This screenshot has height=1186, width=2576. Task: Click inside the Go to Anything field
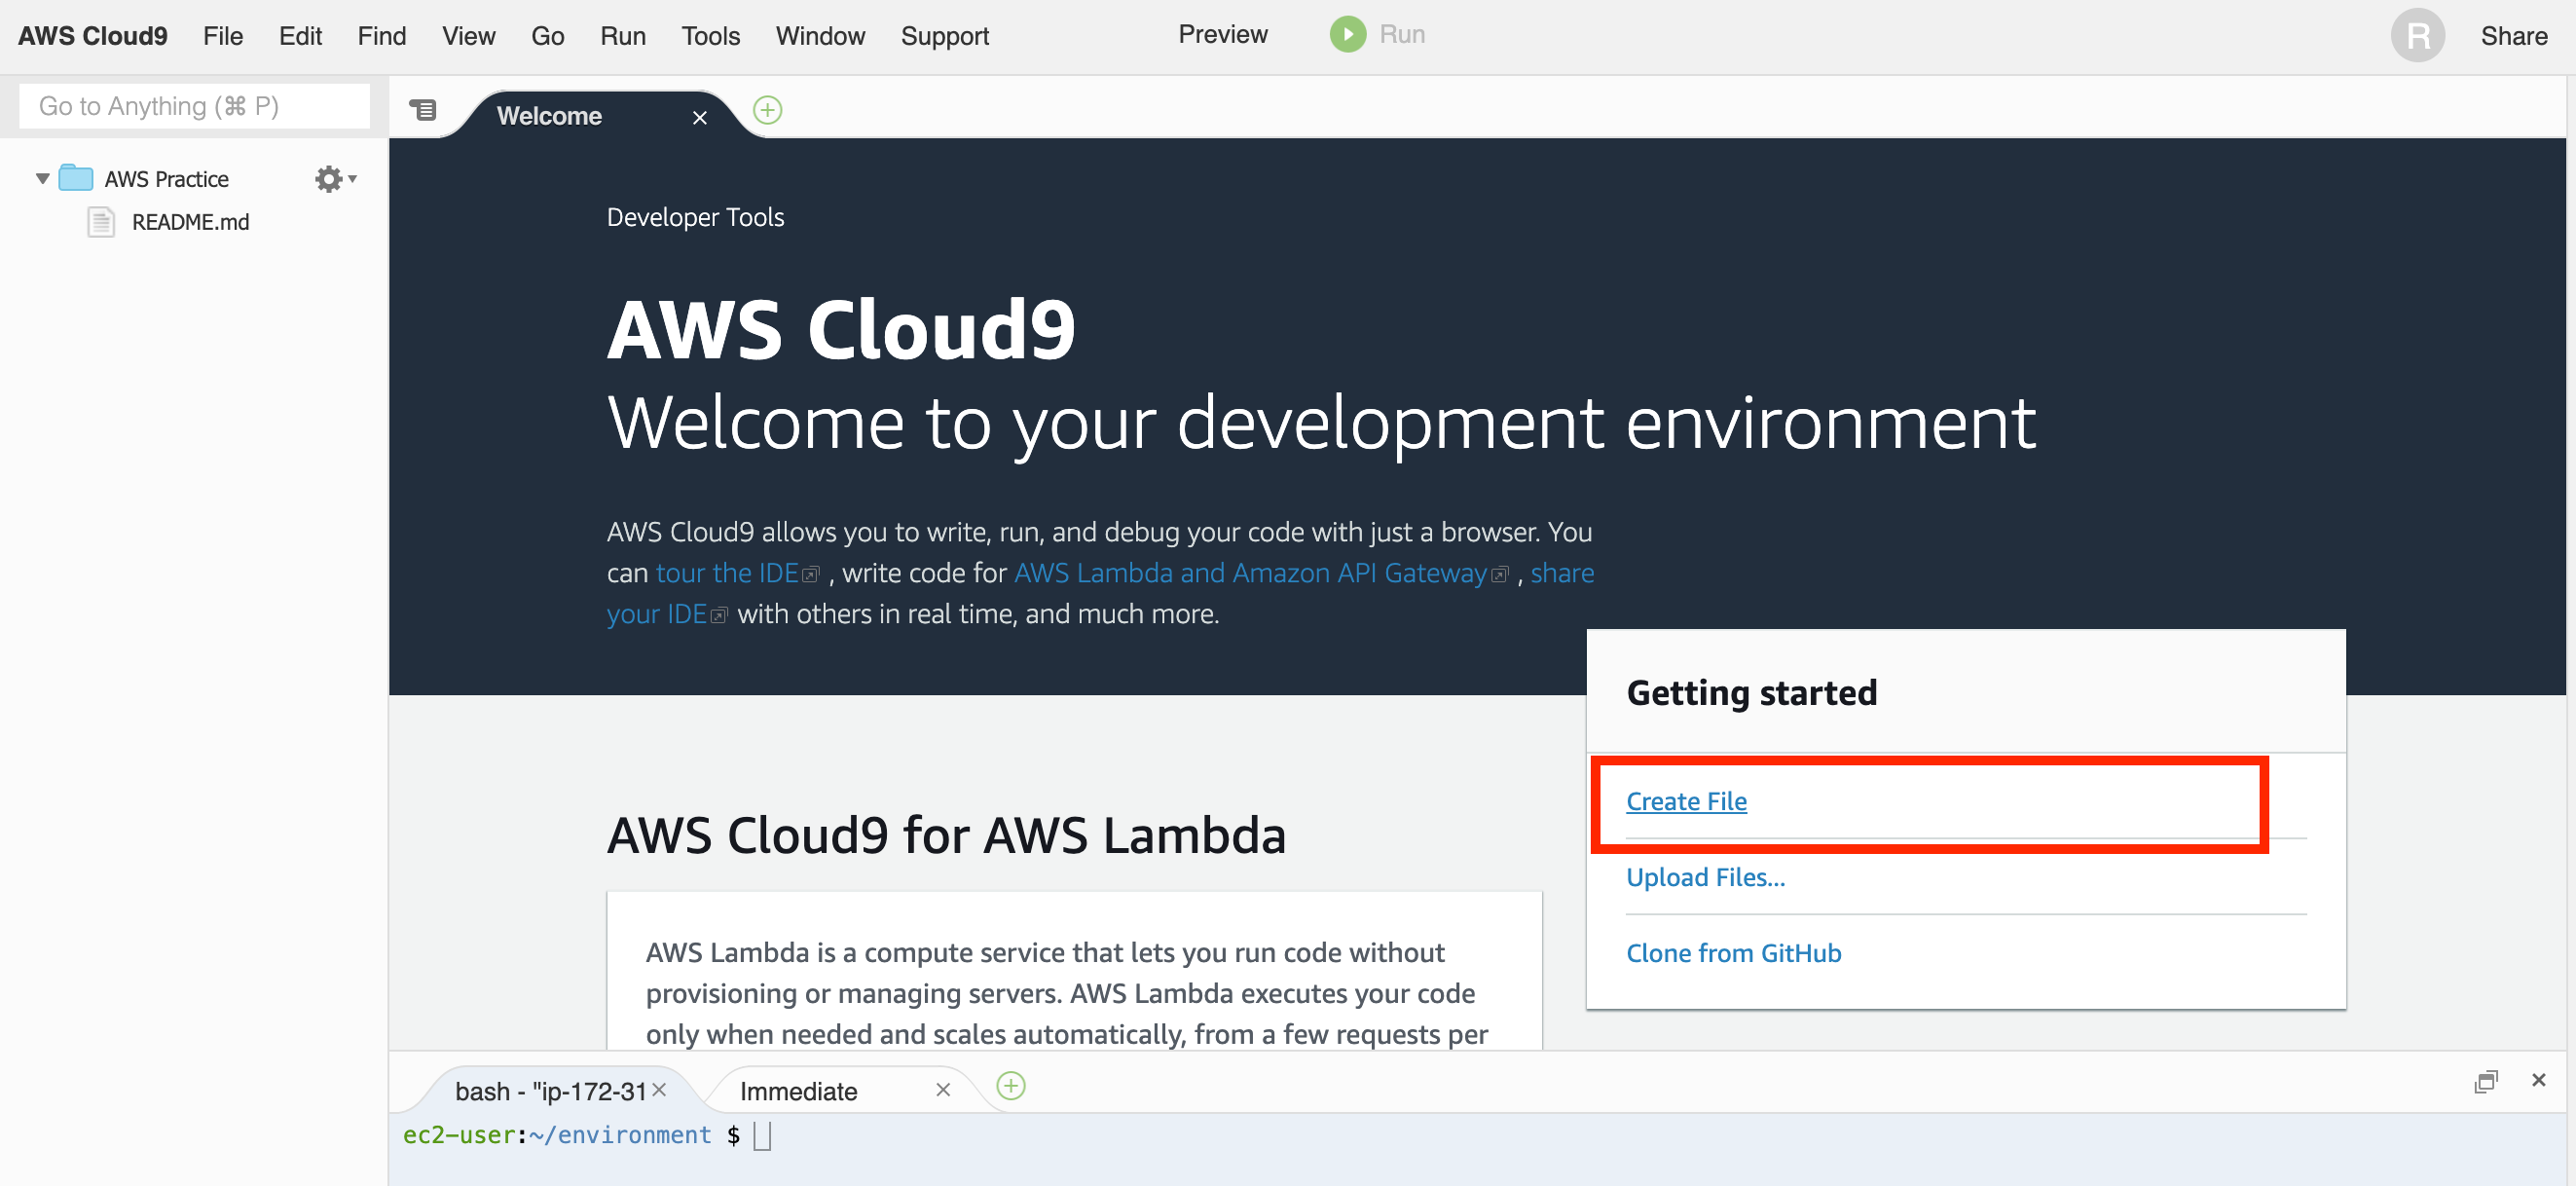[193, 105]
